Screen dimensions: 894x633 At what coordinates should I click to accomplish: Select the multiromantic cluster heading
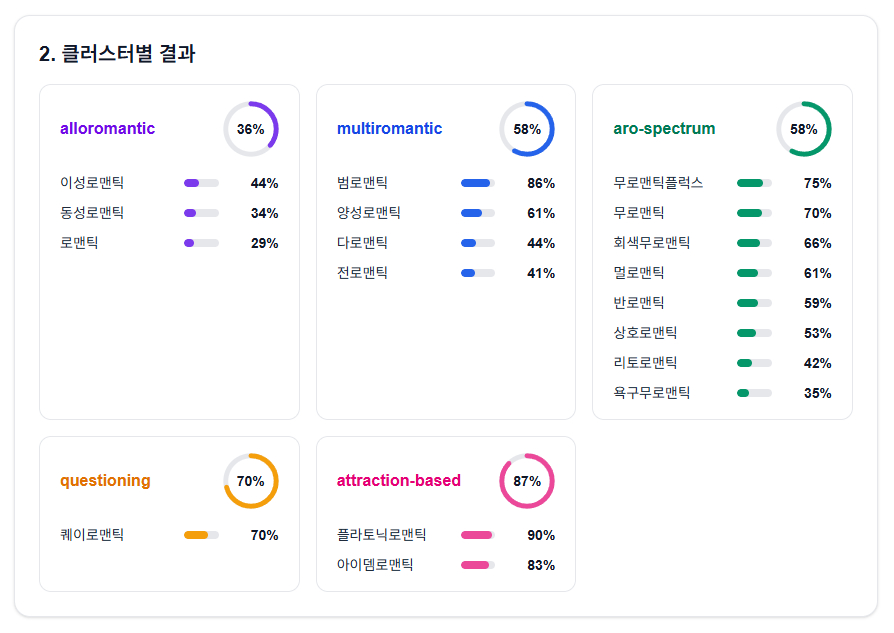[389, 129]
